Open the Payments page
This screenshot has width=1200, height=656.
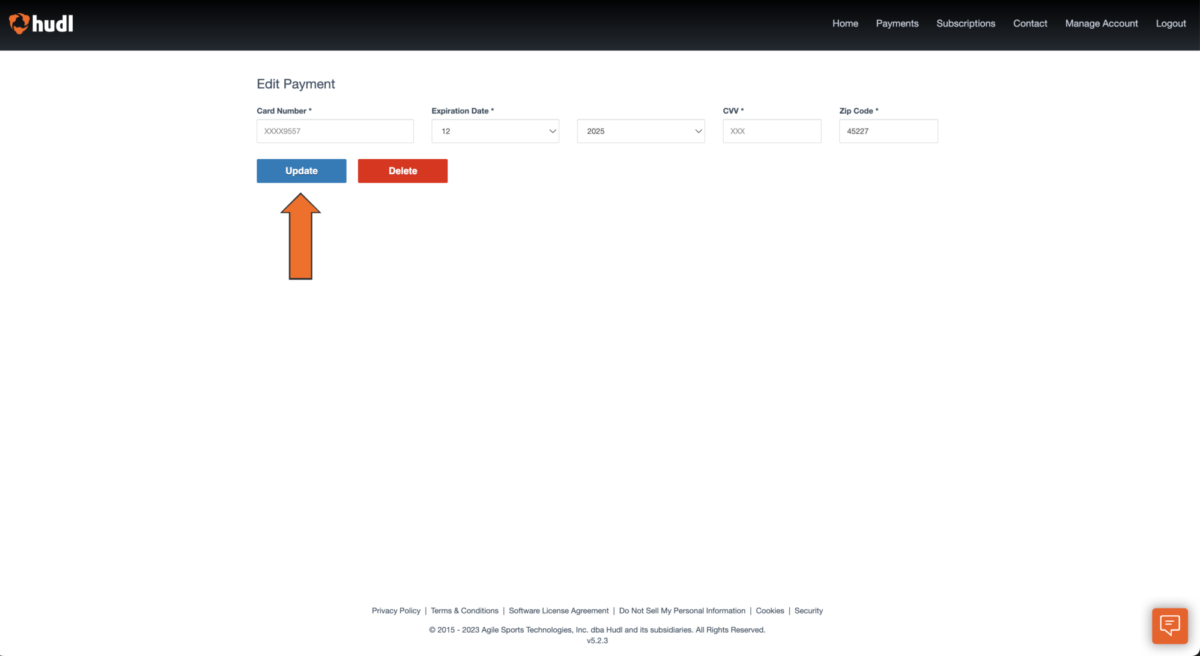coord(897,23)
